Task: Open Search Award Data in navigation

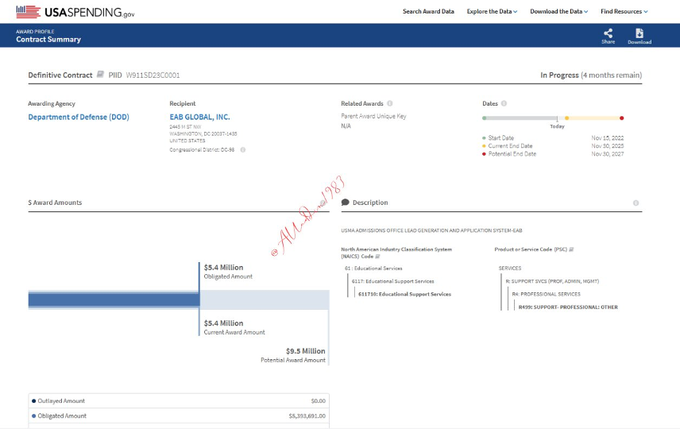Action: [428, 11]
